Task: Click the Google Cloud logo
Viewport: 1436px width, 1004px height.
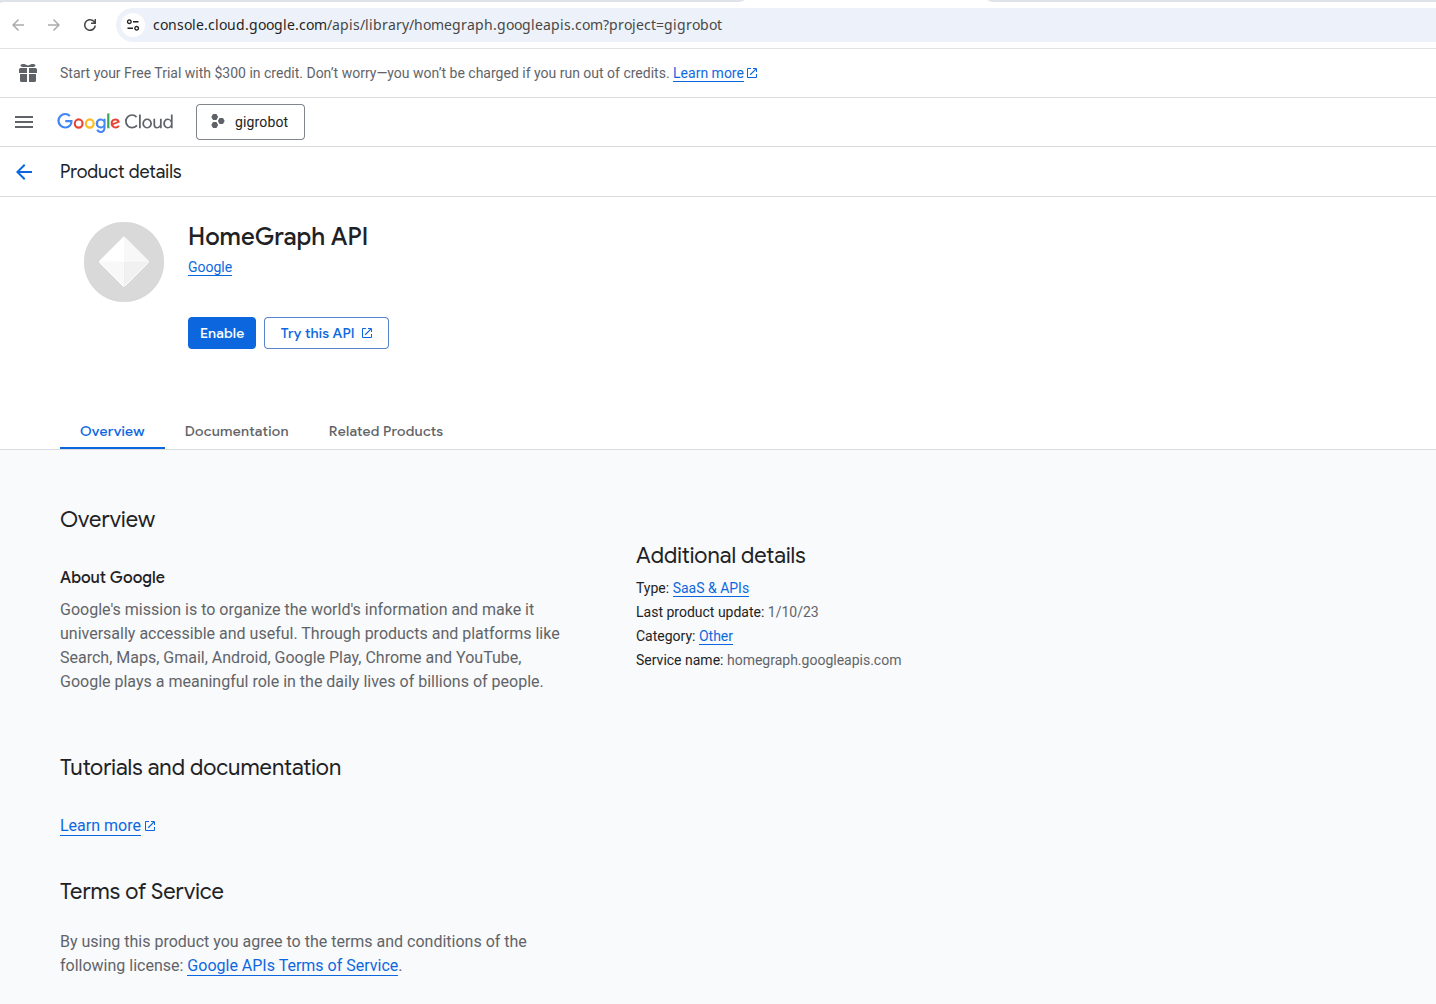Action: [115, 122]
